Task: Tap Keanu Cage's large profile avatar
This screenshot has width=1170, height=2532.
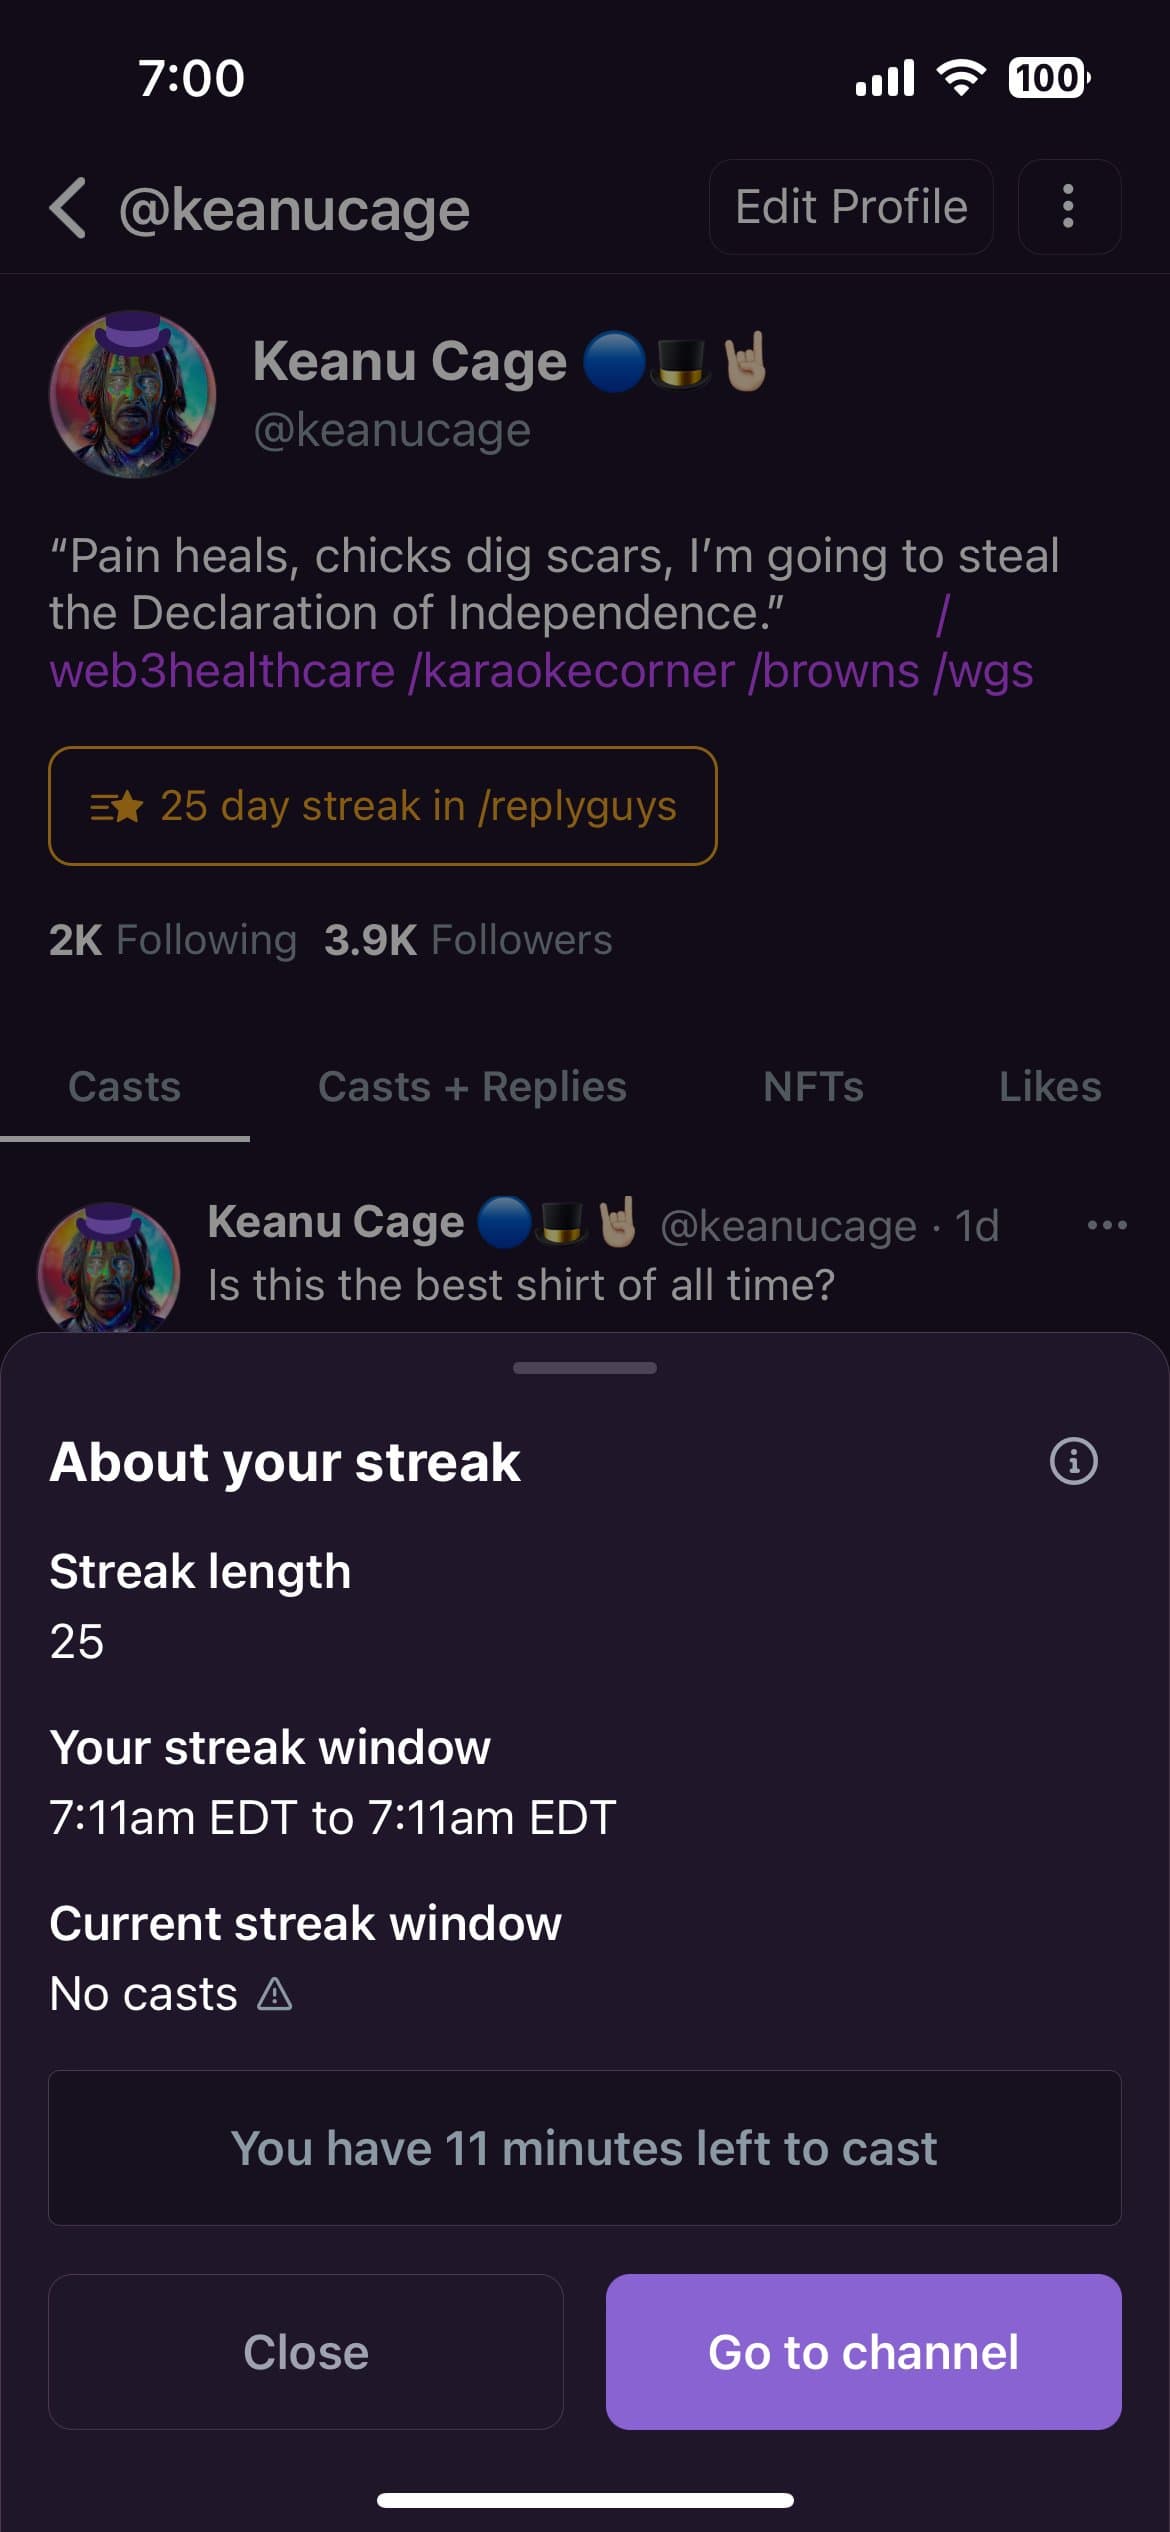Action: click(132, 395)
